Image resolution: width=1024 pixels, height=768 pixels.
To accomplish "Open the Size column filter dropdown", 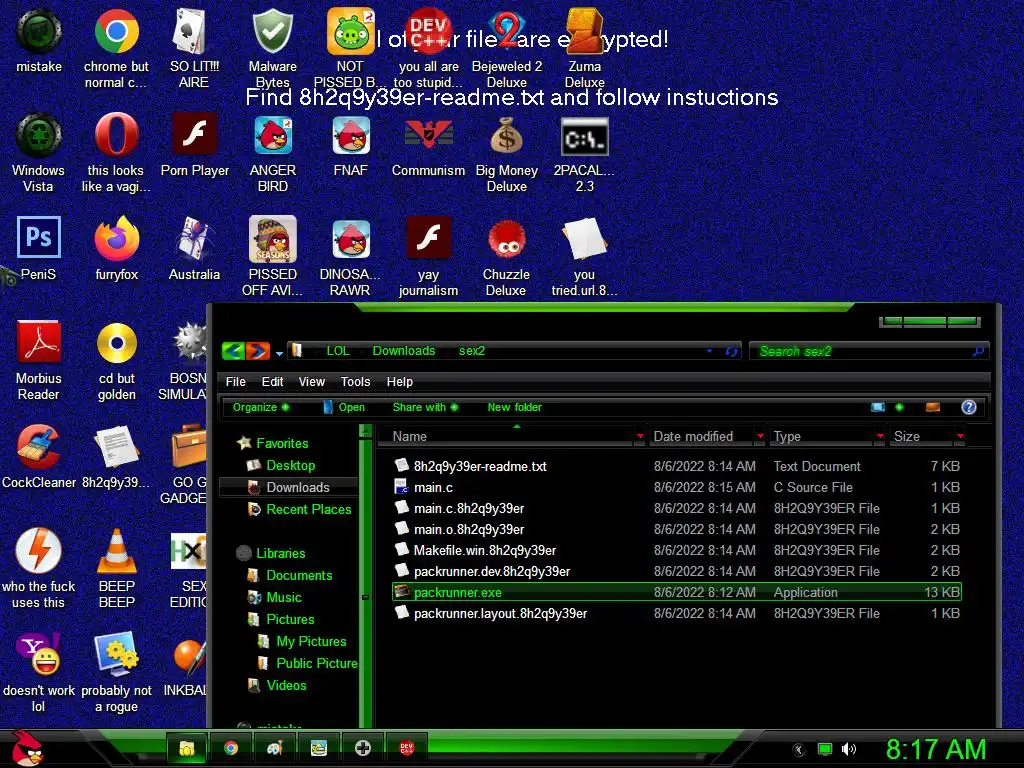I will click(x=960, y=436).
